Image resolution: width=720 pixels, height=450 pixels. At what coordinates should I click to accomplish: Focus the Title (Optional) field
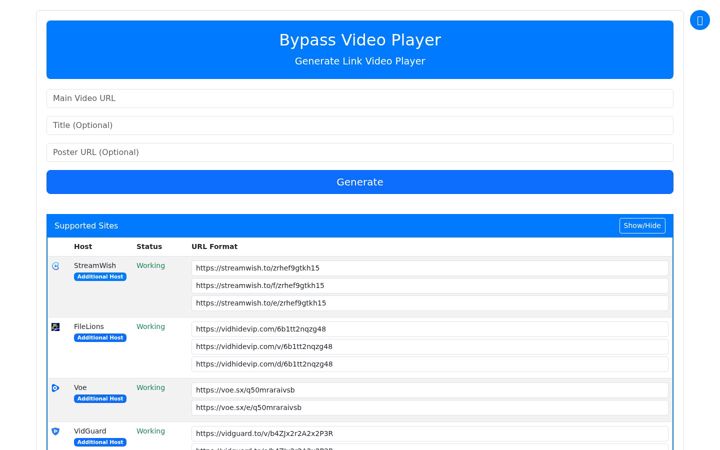[360, 125]
